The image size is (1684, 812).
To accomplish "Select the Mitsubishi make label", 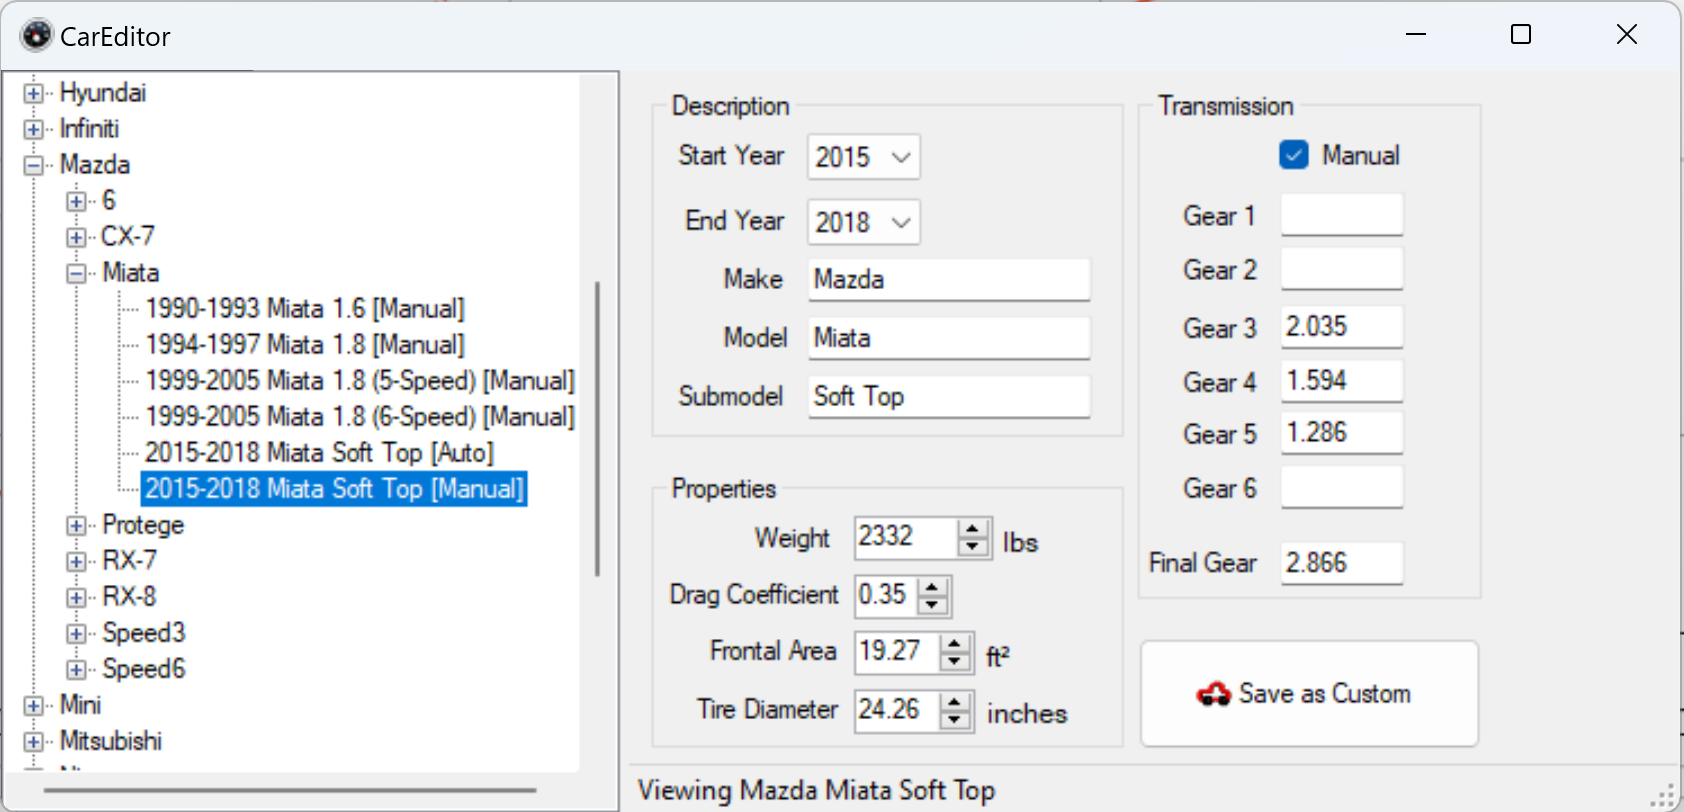I will point(111,741).
